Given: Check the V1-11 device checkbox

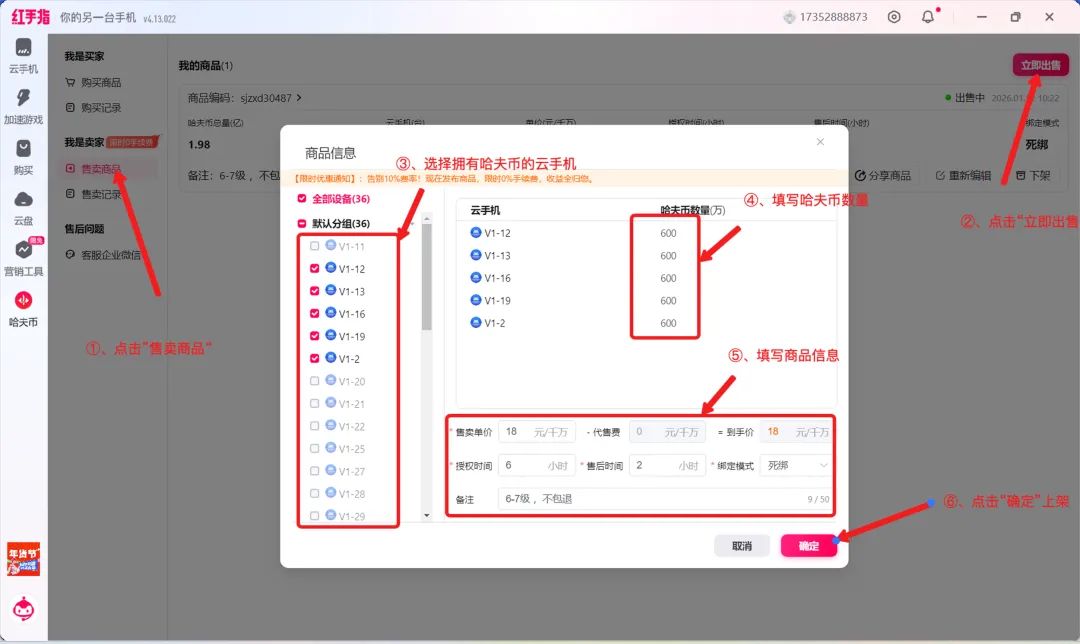Looking at the screenshot, I should click(x=315, y=246).
